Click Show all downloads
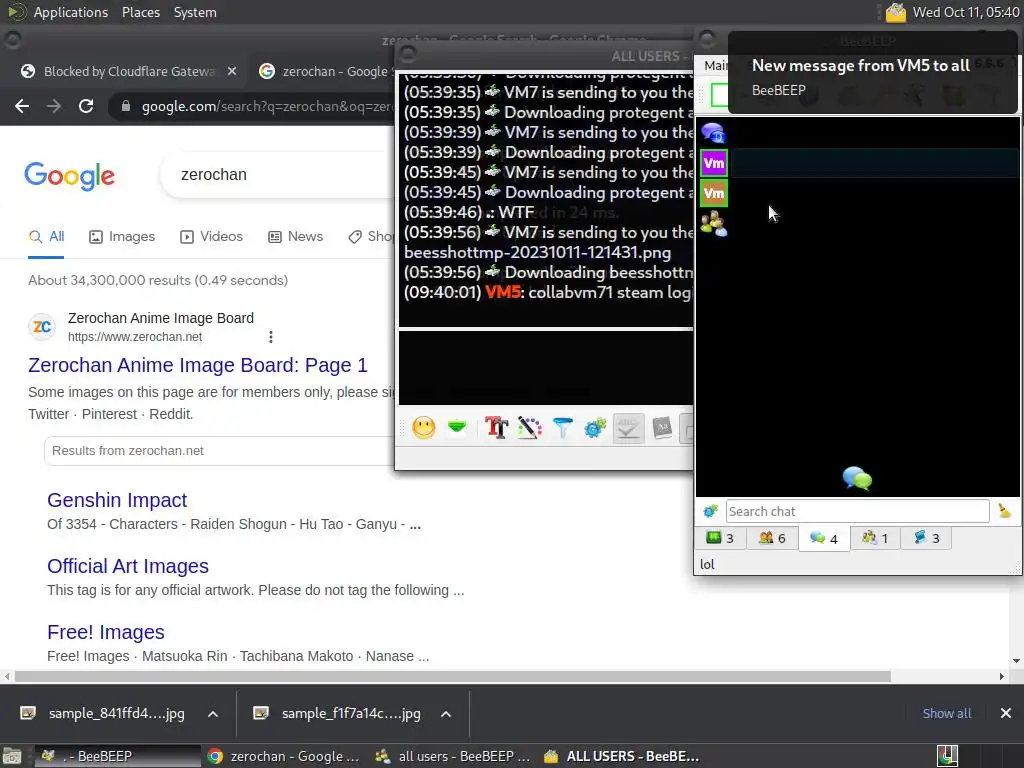This screenshot has width=1024, height=768. pyautogui.click(x=946, y=713)
